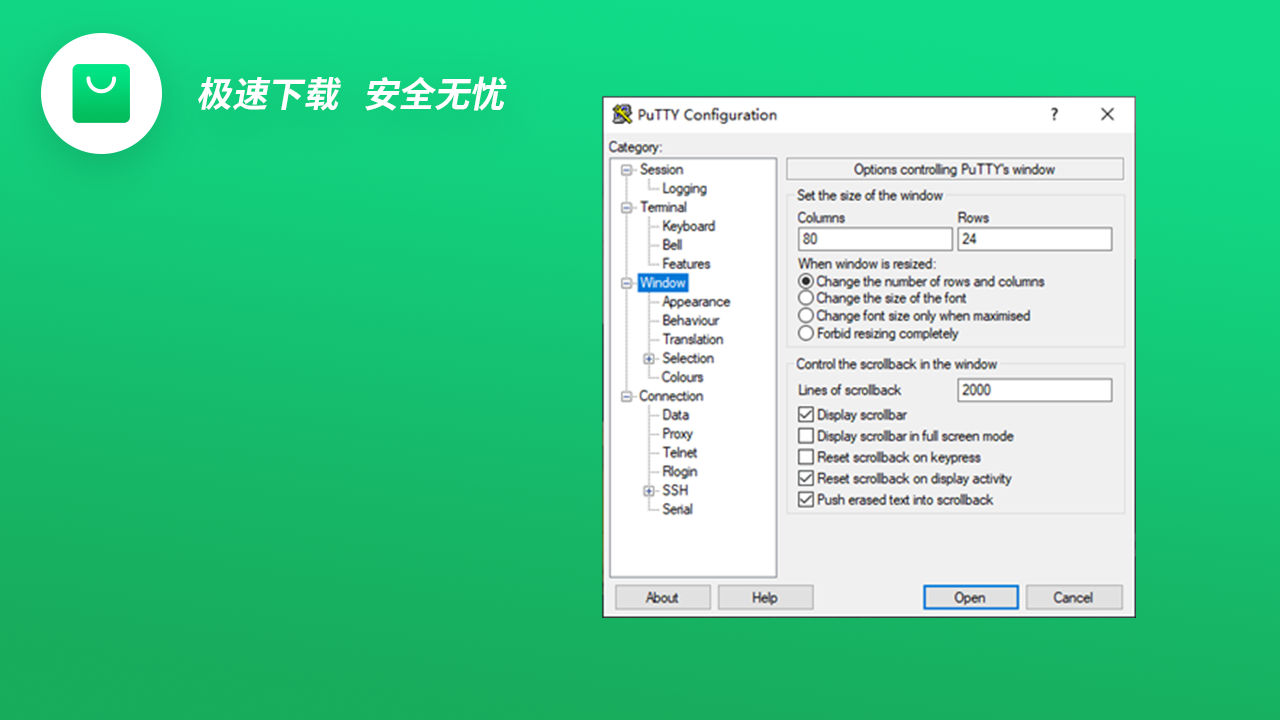Expand the SSH tree branch
1280x720 pixels.
[x=650, y=490]
